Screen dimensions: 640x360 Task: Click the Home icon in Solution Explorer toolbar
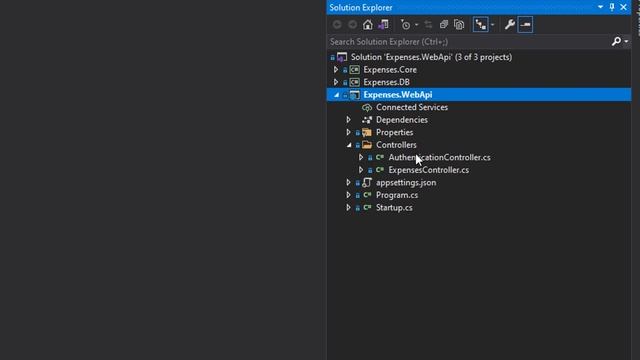pyautogui.click(x=368, y=25)
